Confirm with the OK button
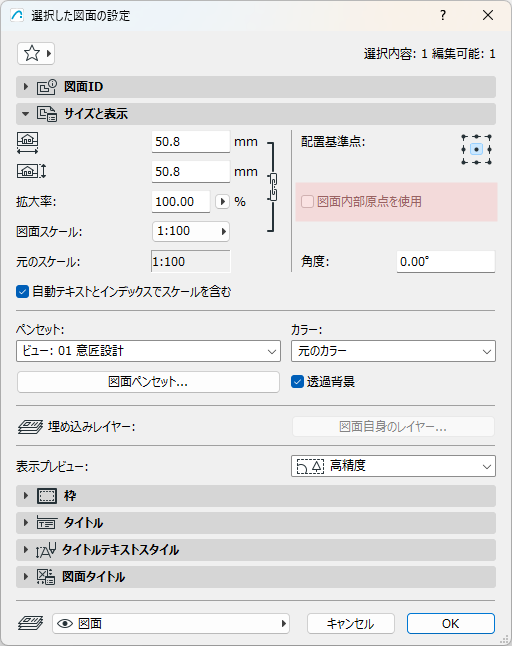 coord(451,624)
